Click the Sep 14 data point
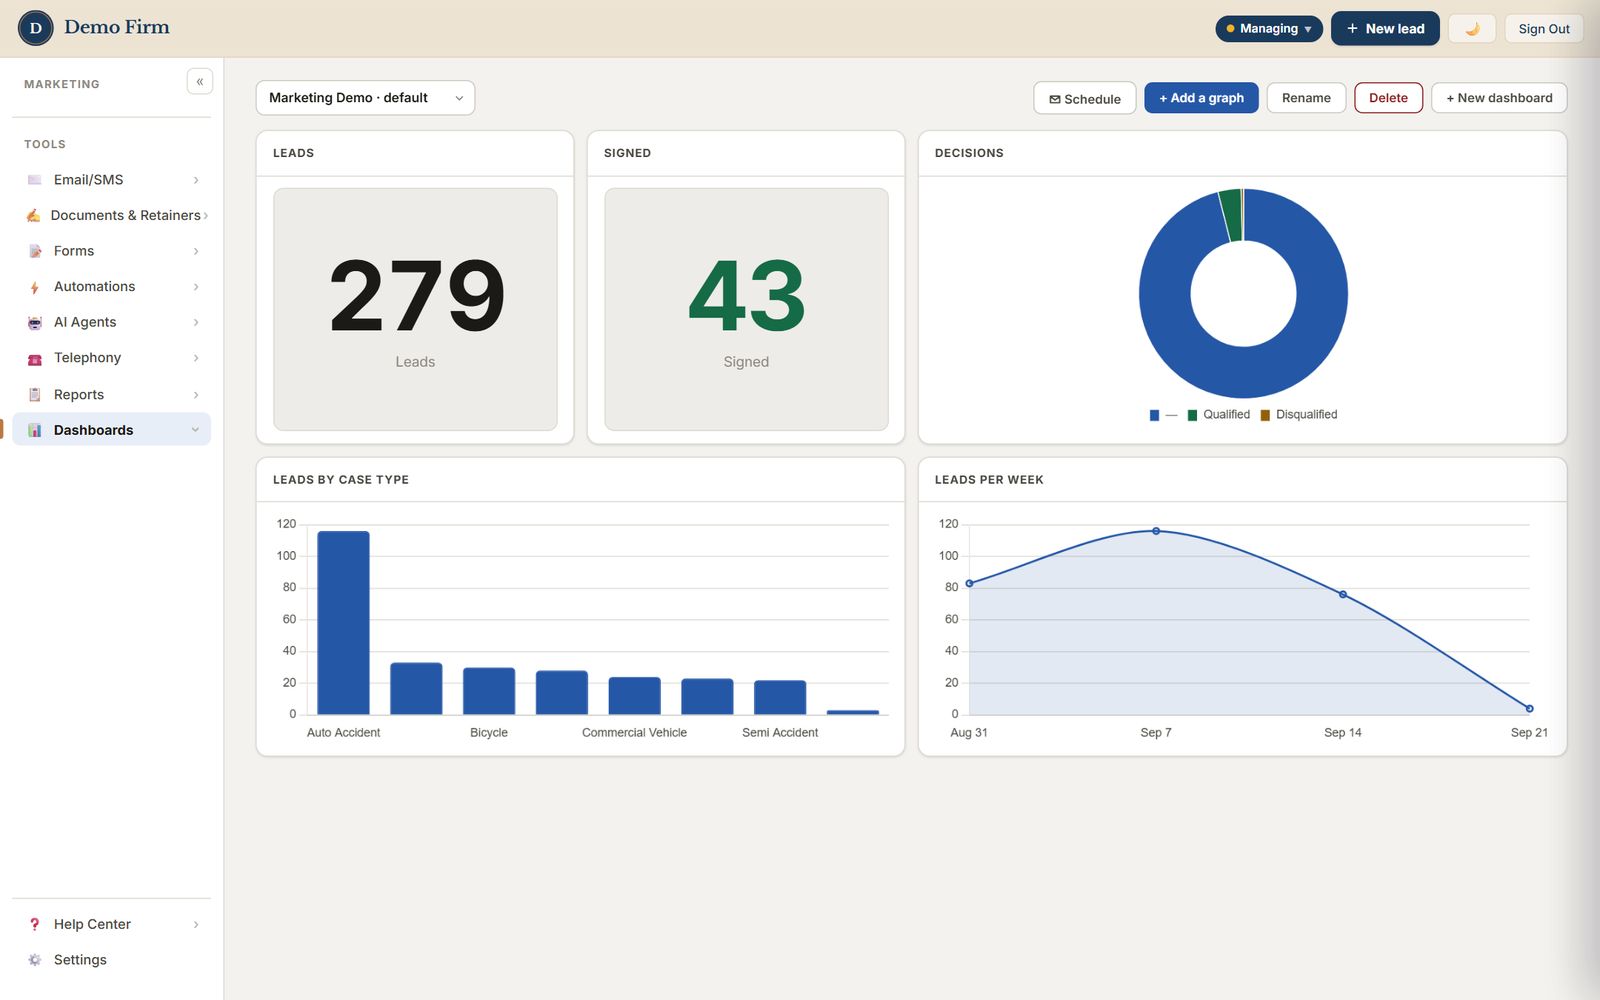The width and height of the screenshot is (1600, 1000). point(1343,594)
